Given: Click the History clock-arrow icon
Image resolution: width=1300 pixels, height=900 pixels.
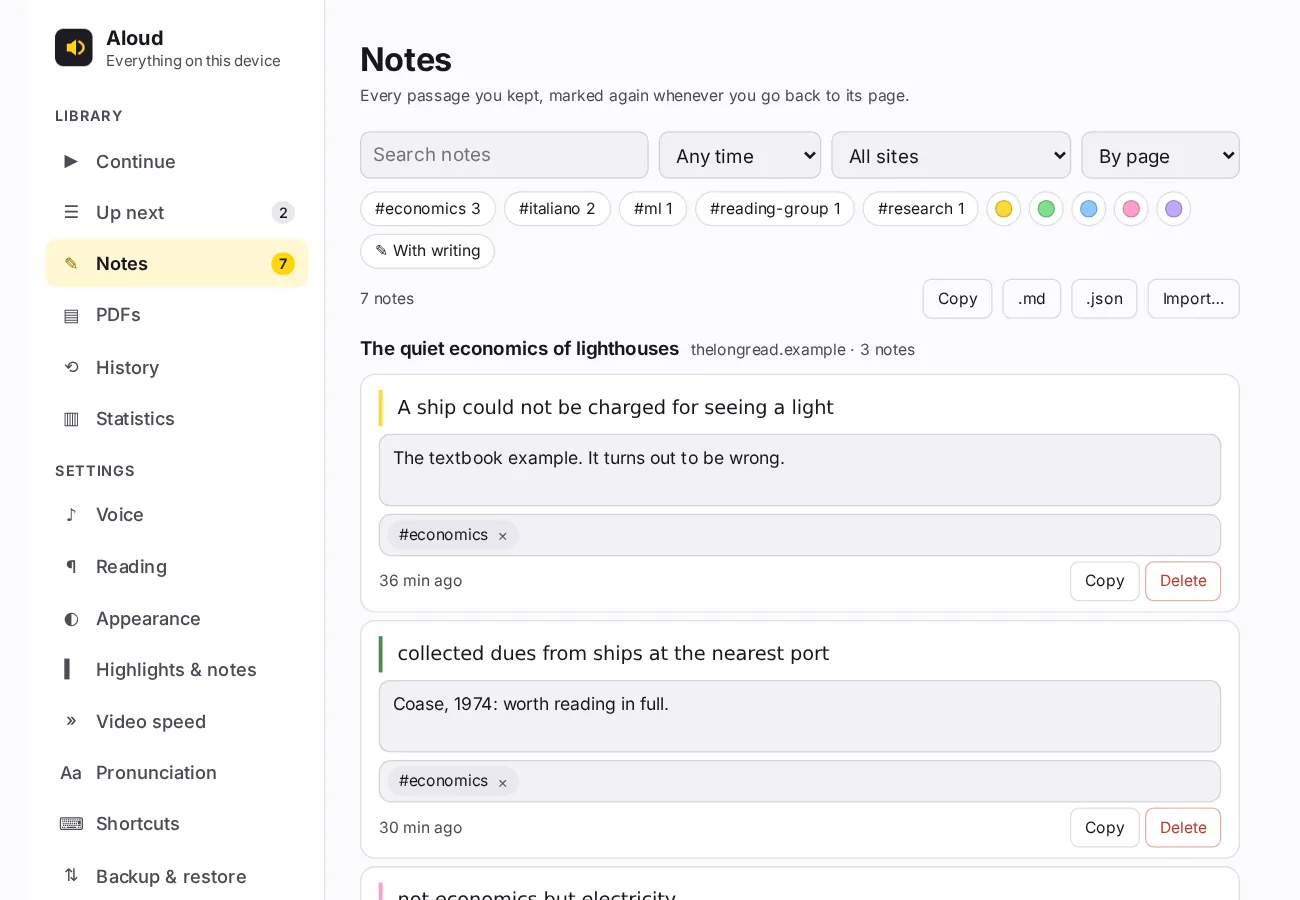Looking at the screenshot, I should (71, 367).
